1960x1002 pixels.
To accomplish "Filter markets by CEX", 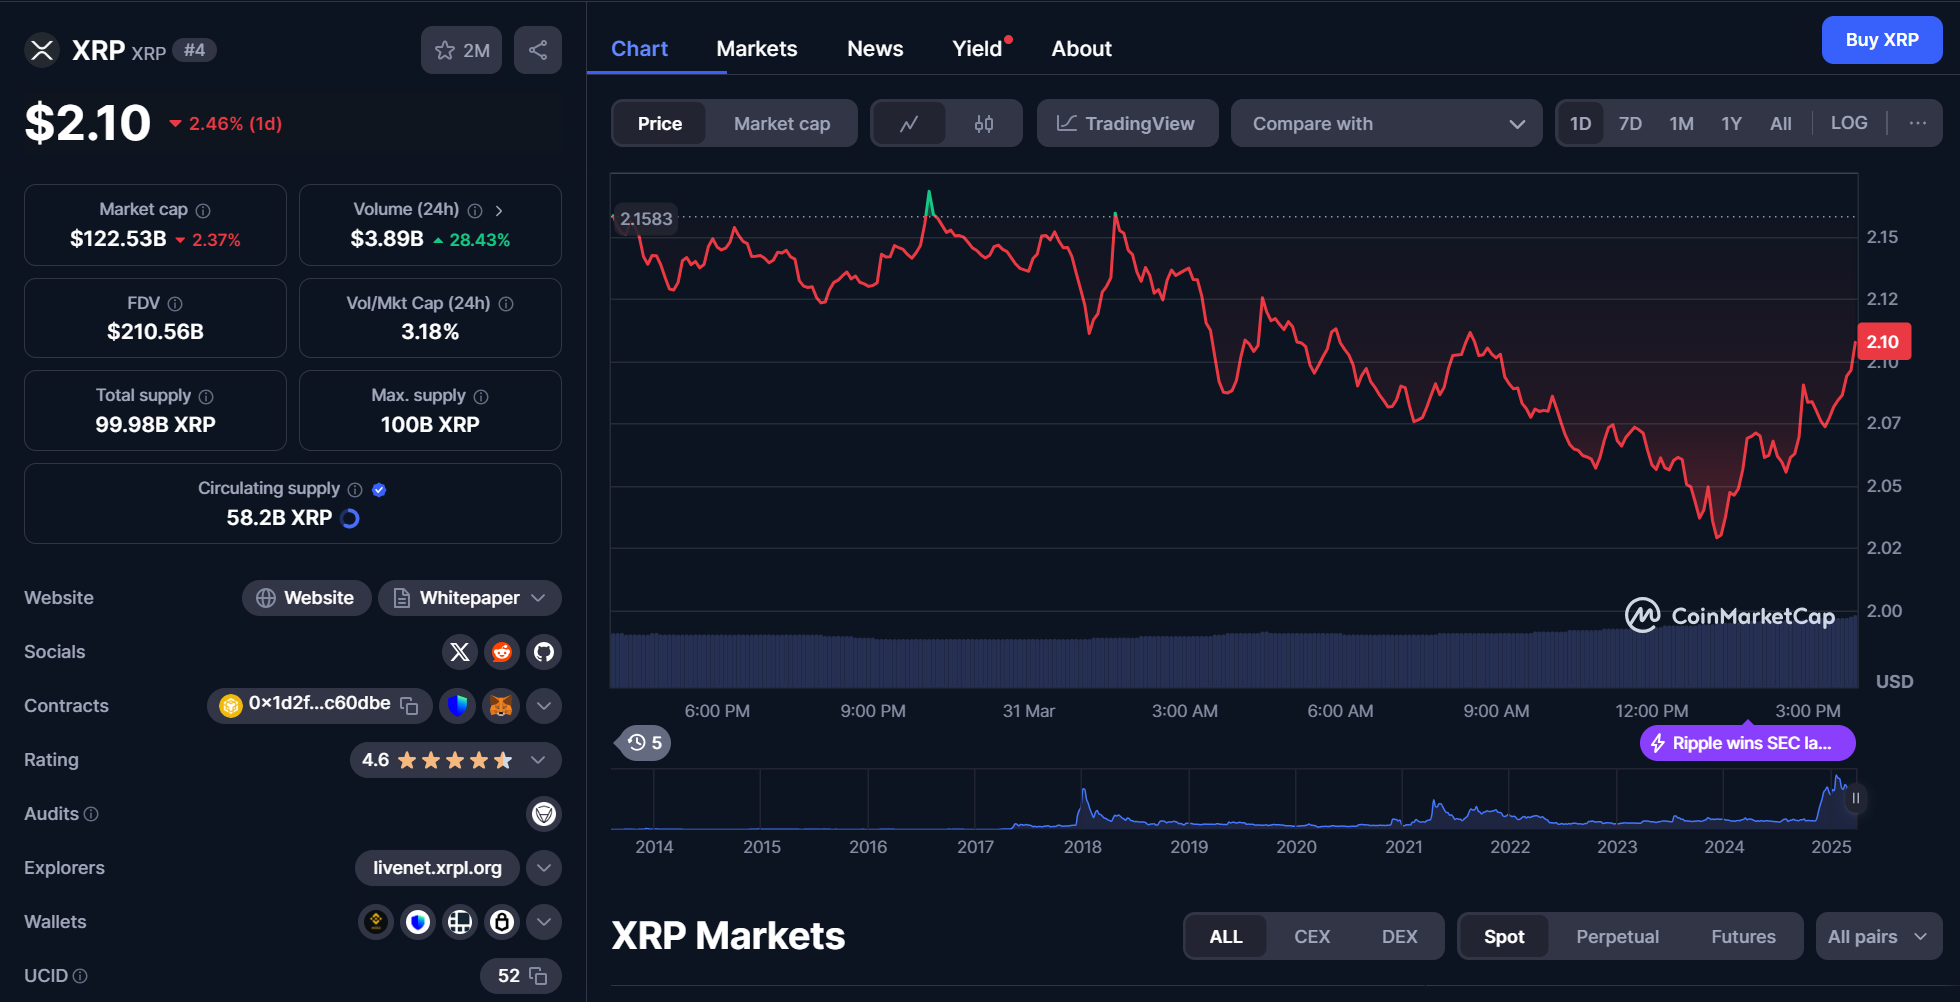I will [x=1312, y=937].
